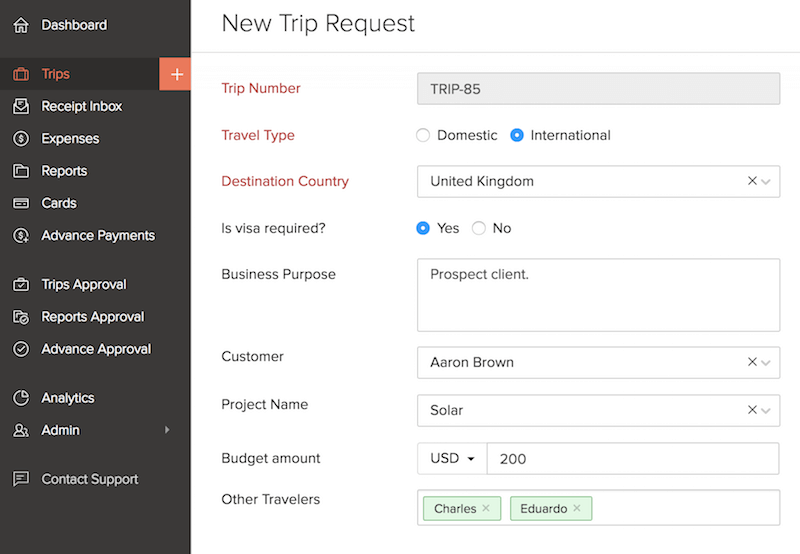Remove Eduardo from Other Travelers

pyautogui.click(x=577, y=508)
